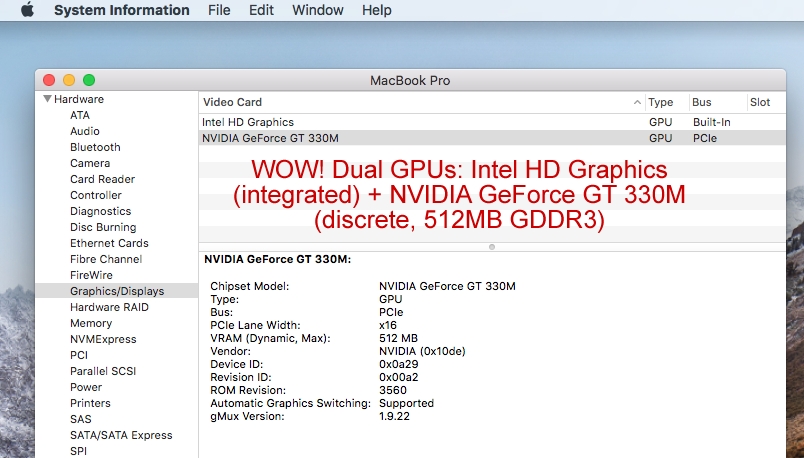
Task: Select Diagnostics in the sidebar
Action: pos(100,211)
